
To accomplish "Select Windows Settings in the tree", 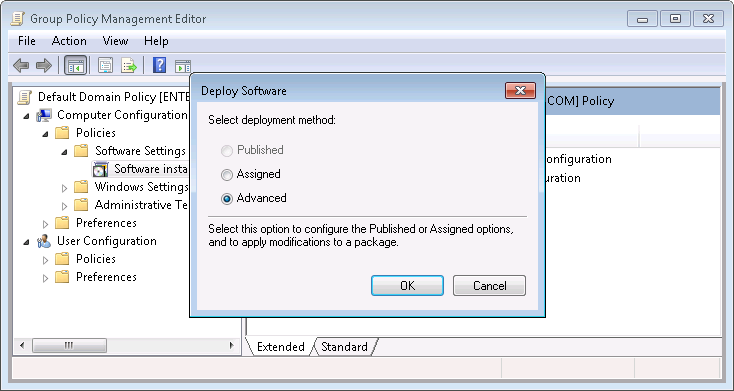I will (141, 187).
